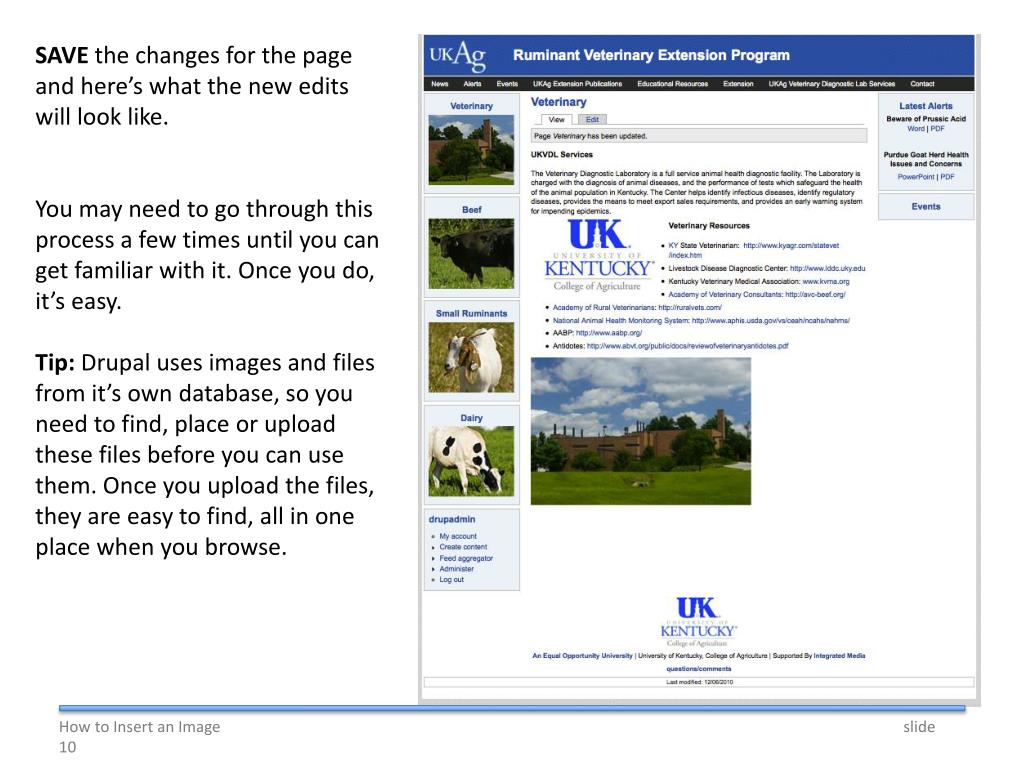Click the Log out link
This screenshot has height=768, width=1024.
[451, 579]
